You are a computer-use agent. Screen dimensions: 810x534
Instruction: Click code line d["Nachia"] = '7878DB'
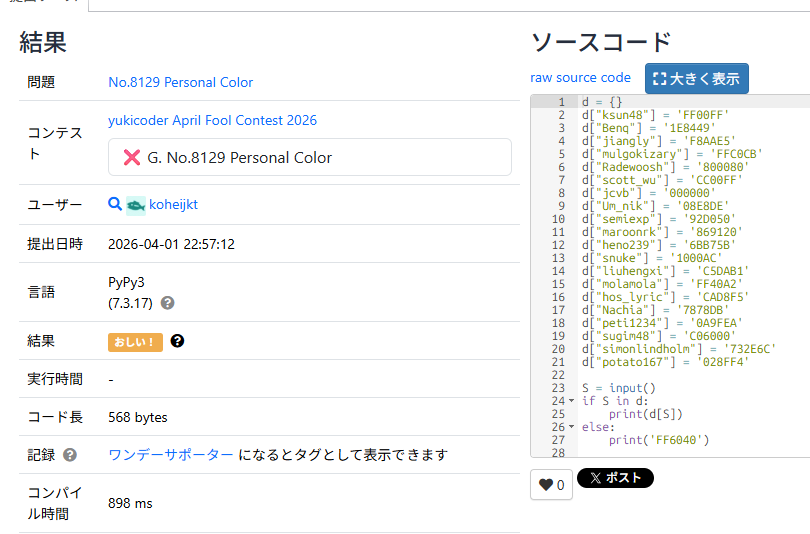(656, 310)
